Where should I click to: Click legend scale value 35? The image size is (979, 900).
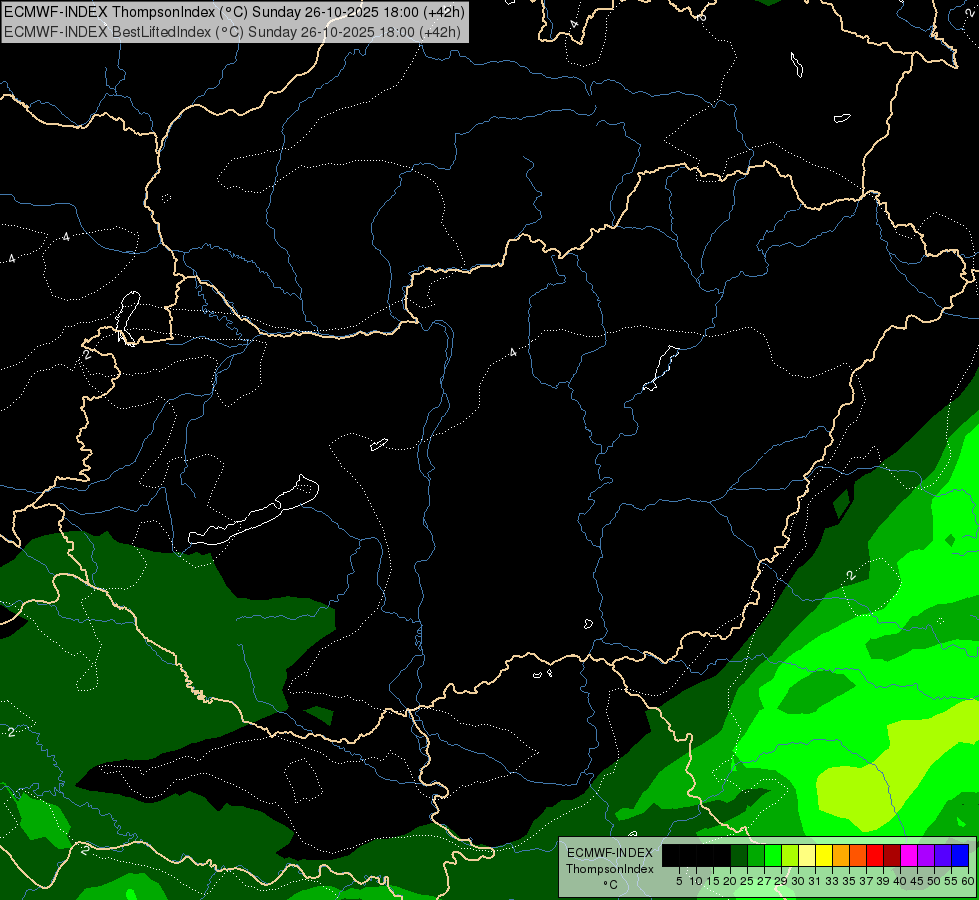[x=849, y=881]
